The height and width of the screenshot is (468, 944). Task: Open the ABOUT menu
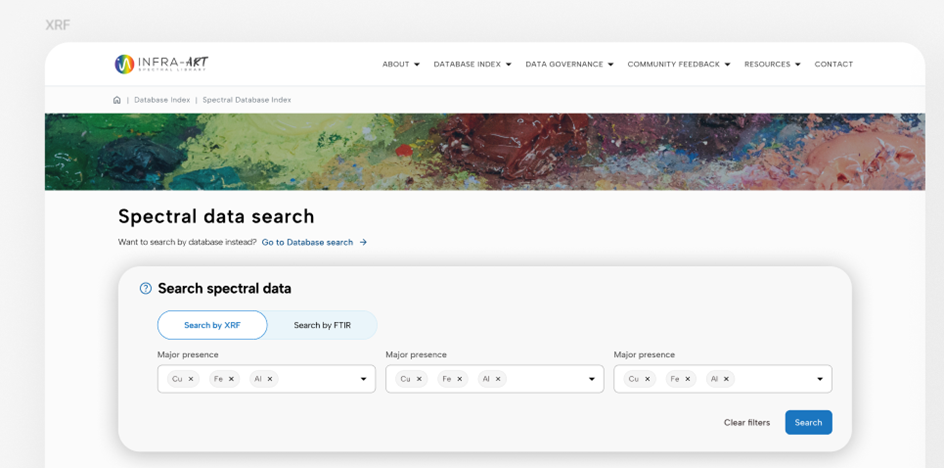(401, 64)
